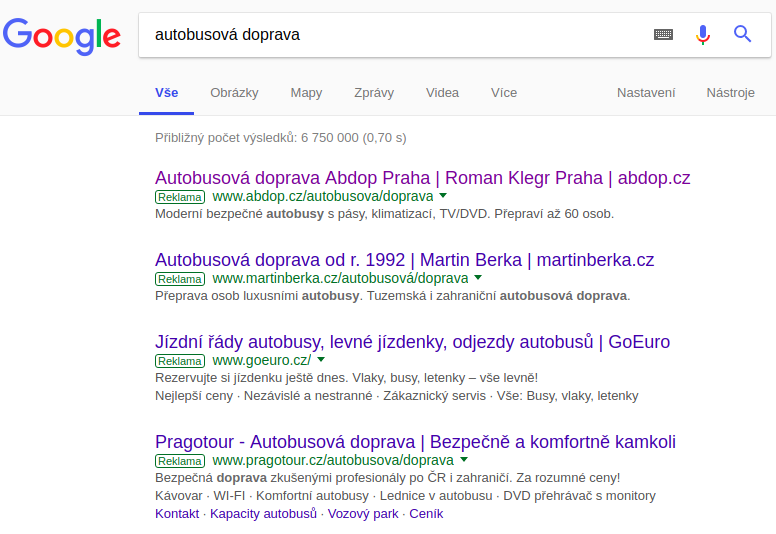
Task: Open Autobusová doprava Abdop Praha result
Action: [423, 178]
